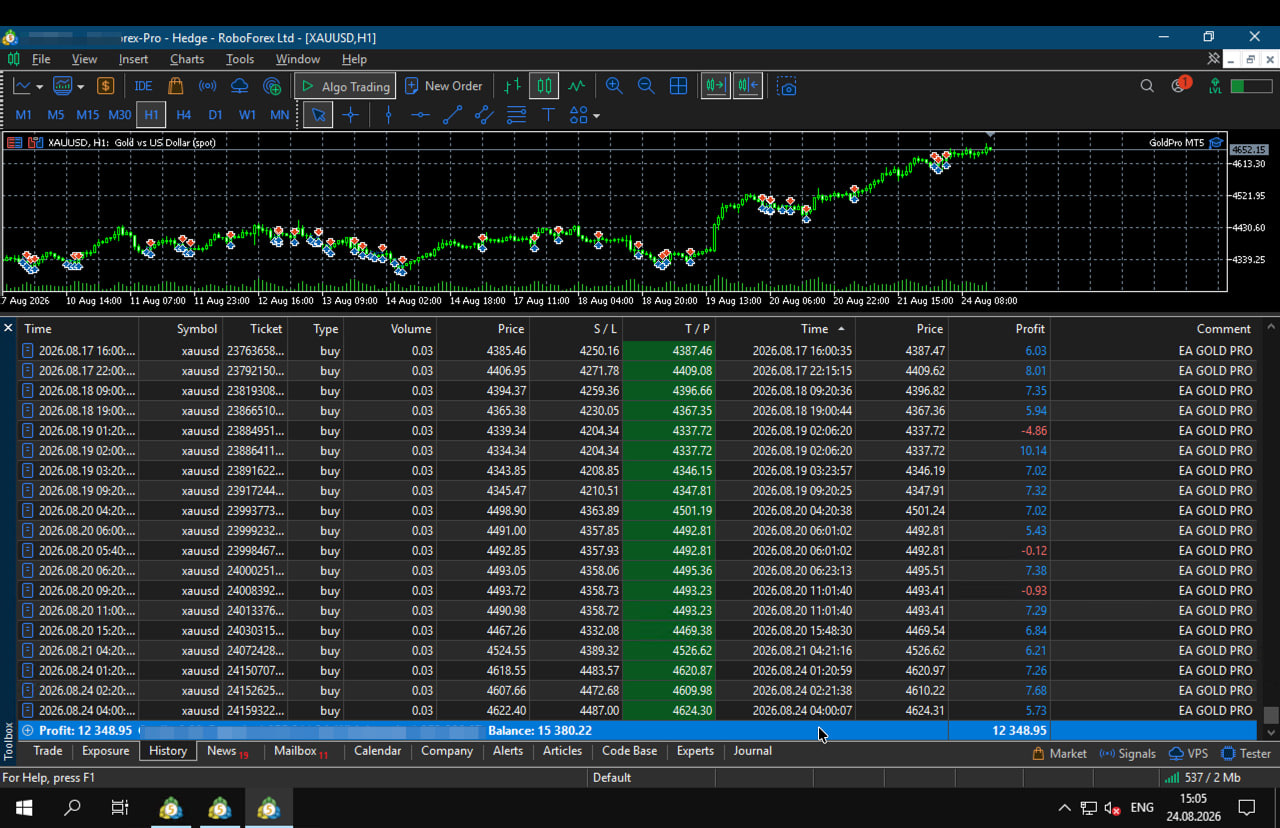Screen dimensions: 1280x828
Task: Open Windows taskbar search
Action: tap(72, 808)
